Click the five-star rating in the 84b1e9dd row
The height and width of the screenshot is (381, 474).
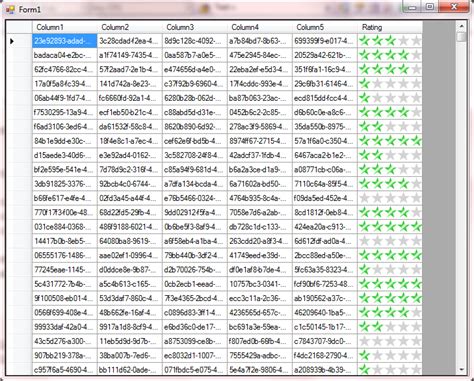click(390, 141)
